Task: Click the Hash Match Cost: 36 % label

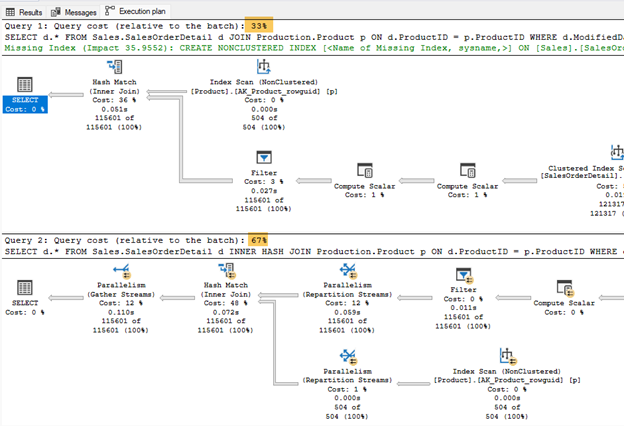Action: 115,100
